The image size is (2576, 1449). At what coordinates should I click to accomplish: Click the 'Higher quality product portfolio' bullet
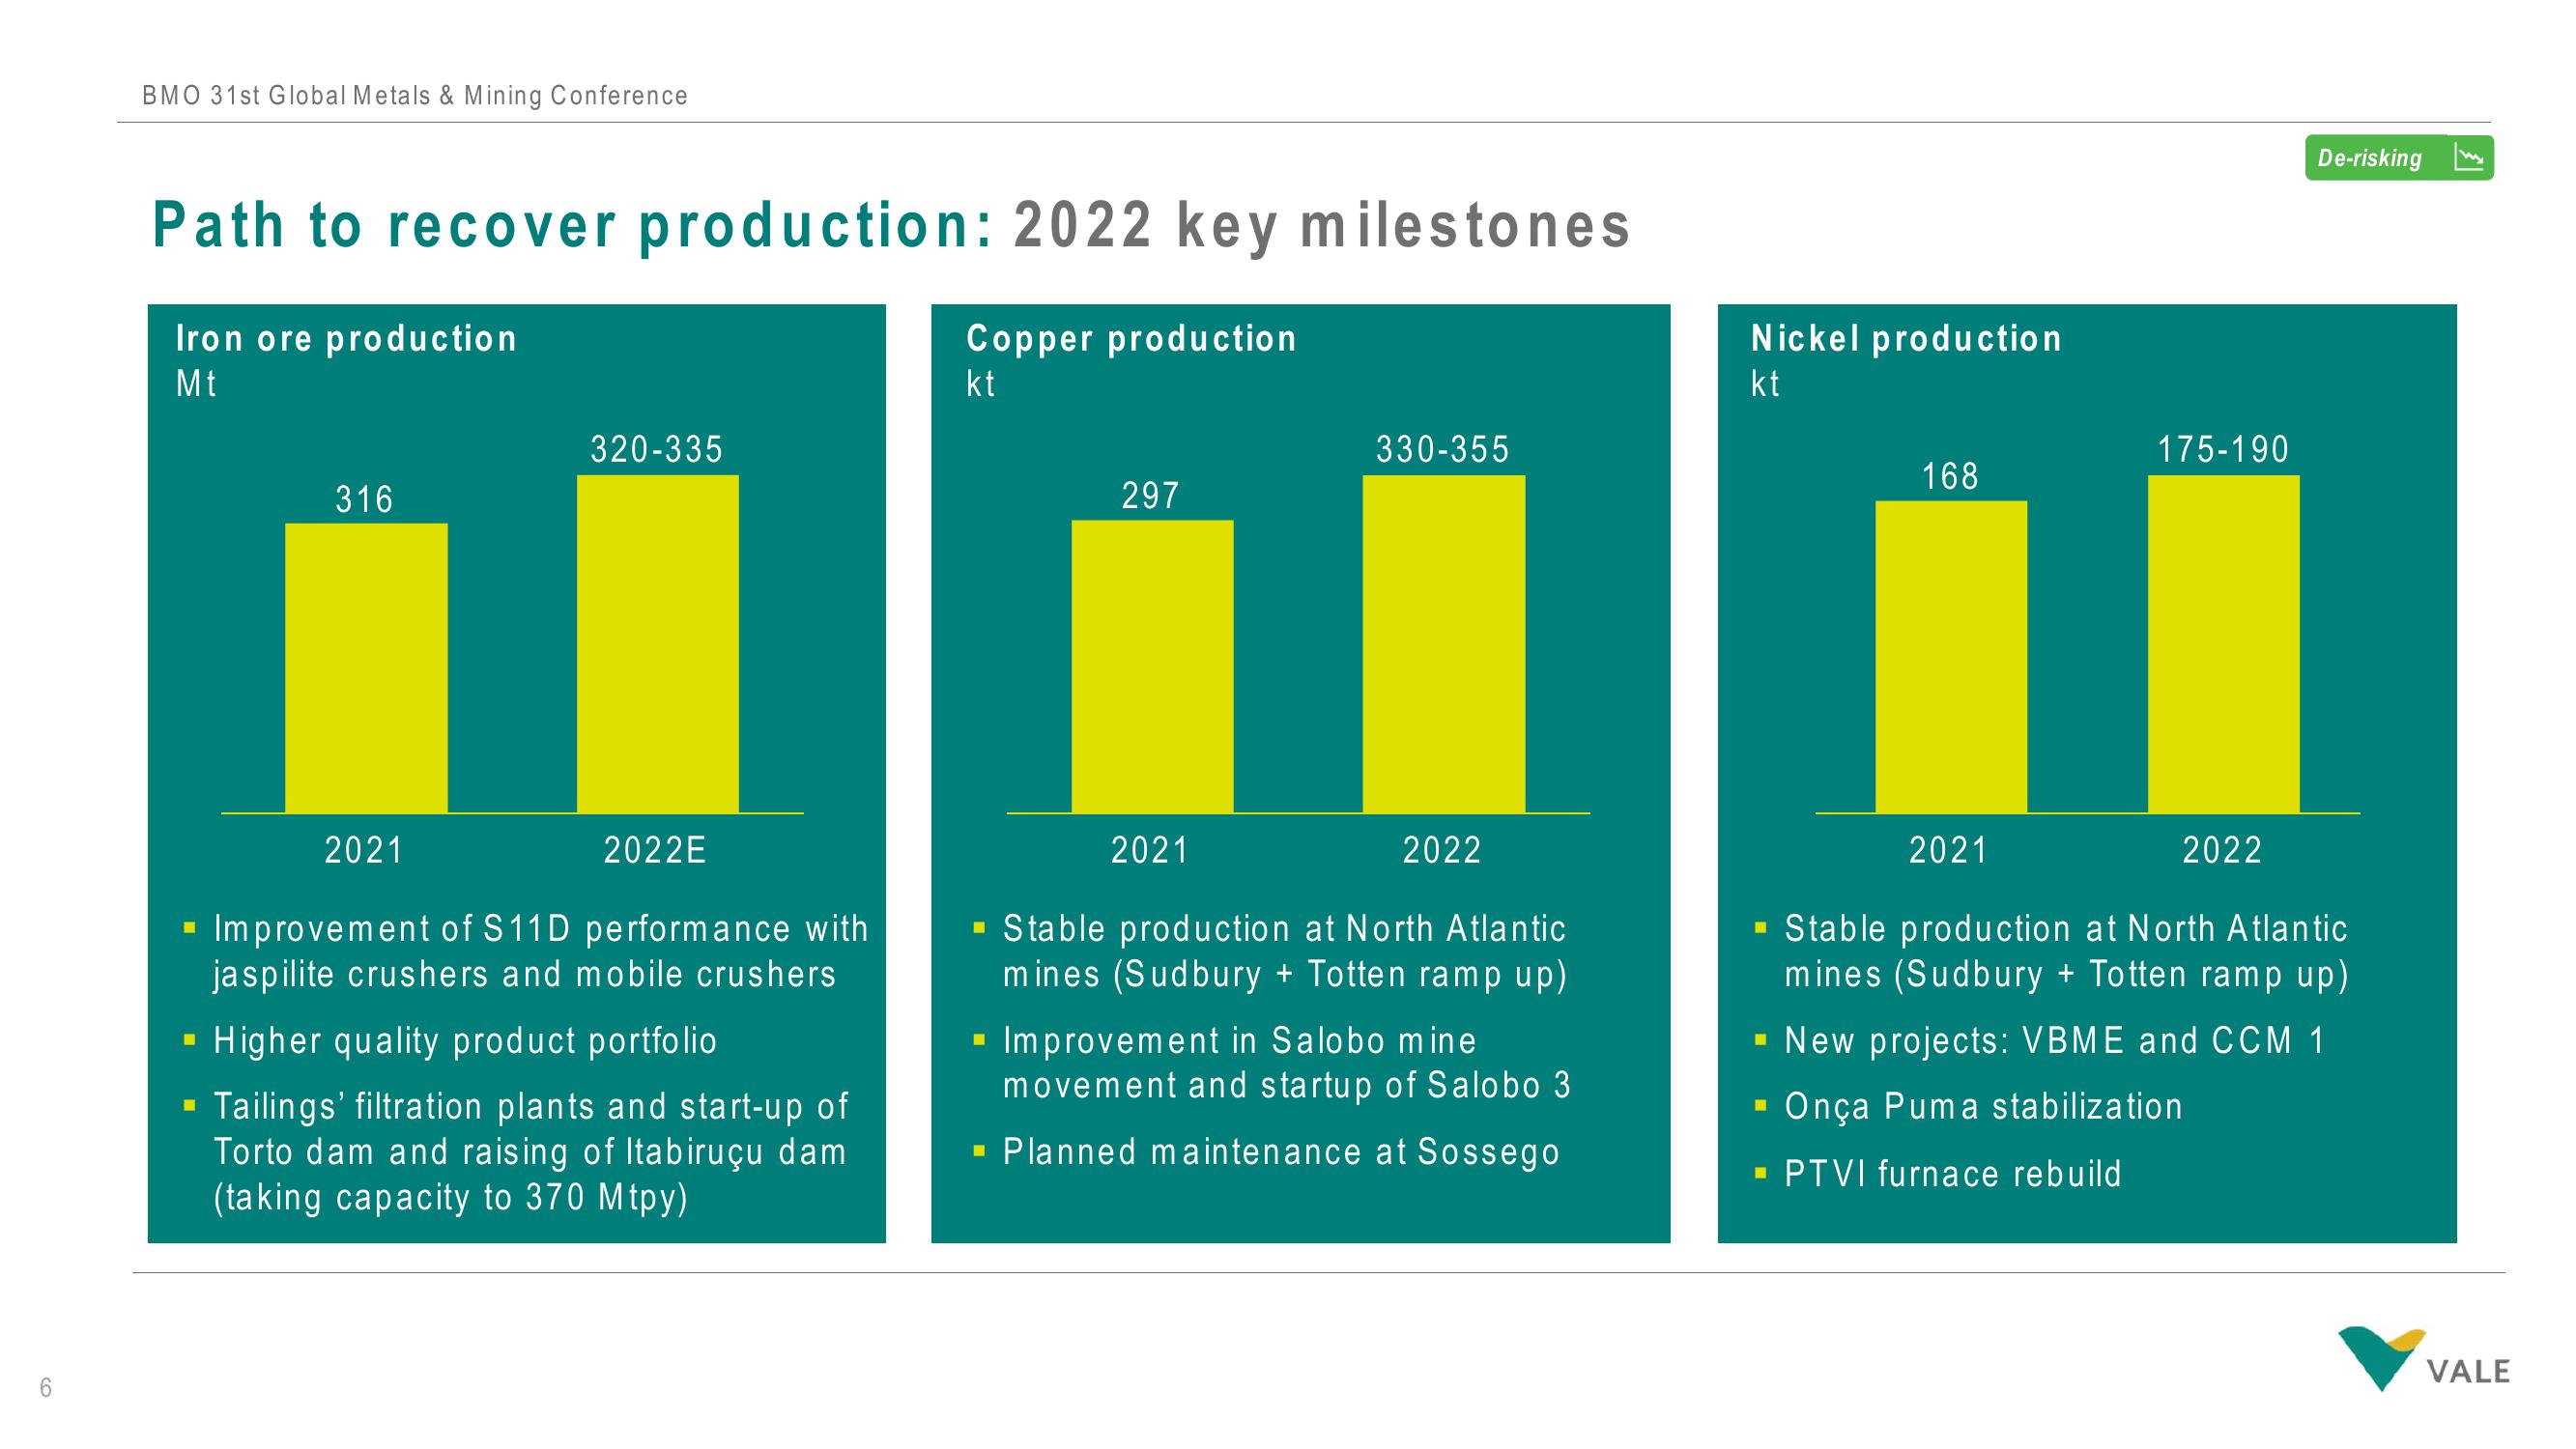(465, 1041)
